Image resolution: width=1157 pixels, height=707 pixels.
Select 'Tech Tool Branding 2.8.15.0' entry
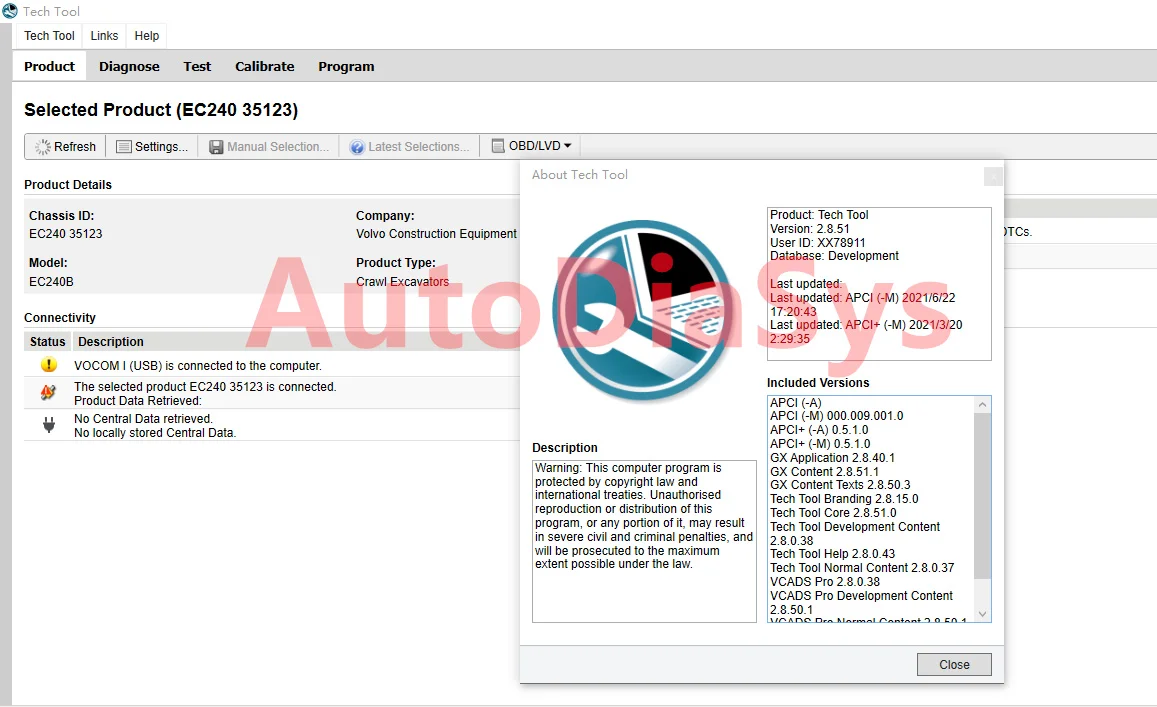[x=844, y=499]
